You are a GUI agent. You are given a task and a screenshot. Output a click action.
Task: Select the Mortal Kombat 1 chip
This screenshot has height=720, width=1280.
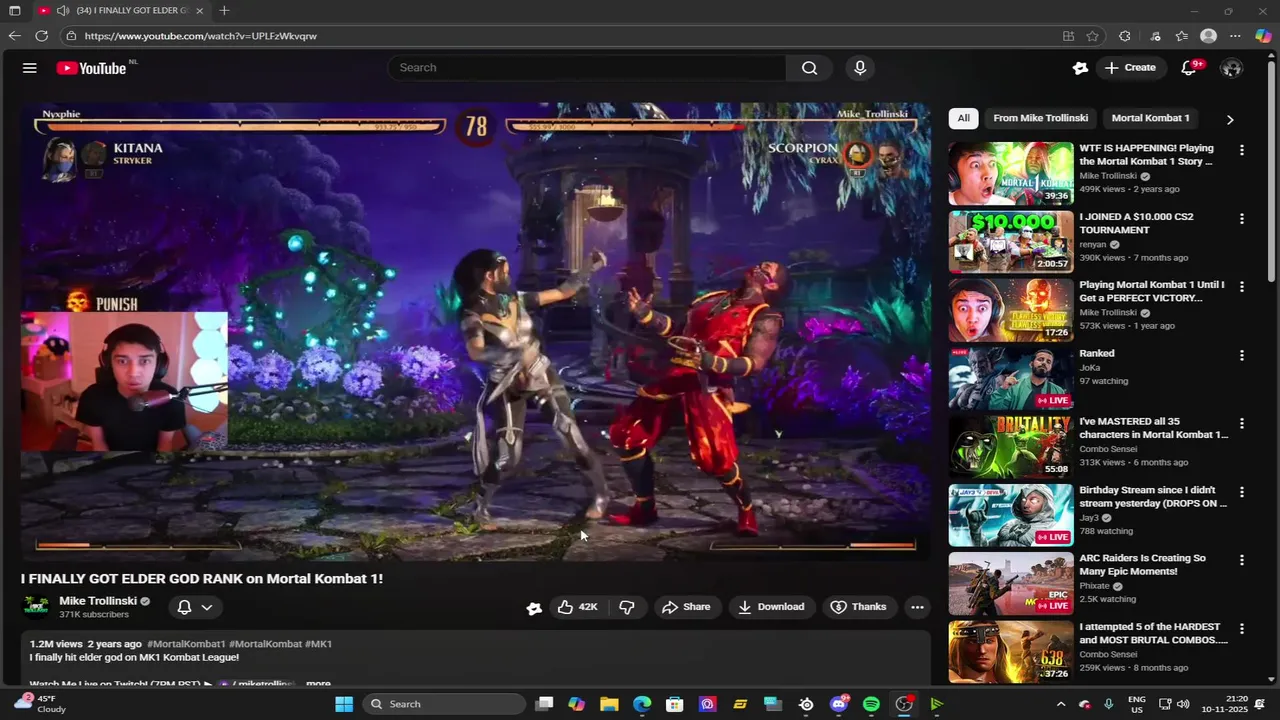pos(1150,118)
